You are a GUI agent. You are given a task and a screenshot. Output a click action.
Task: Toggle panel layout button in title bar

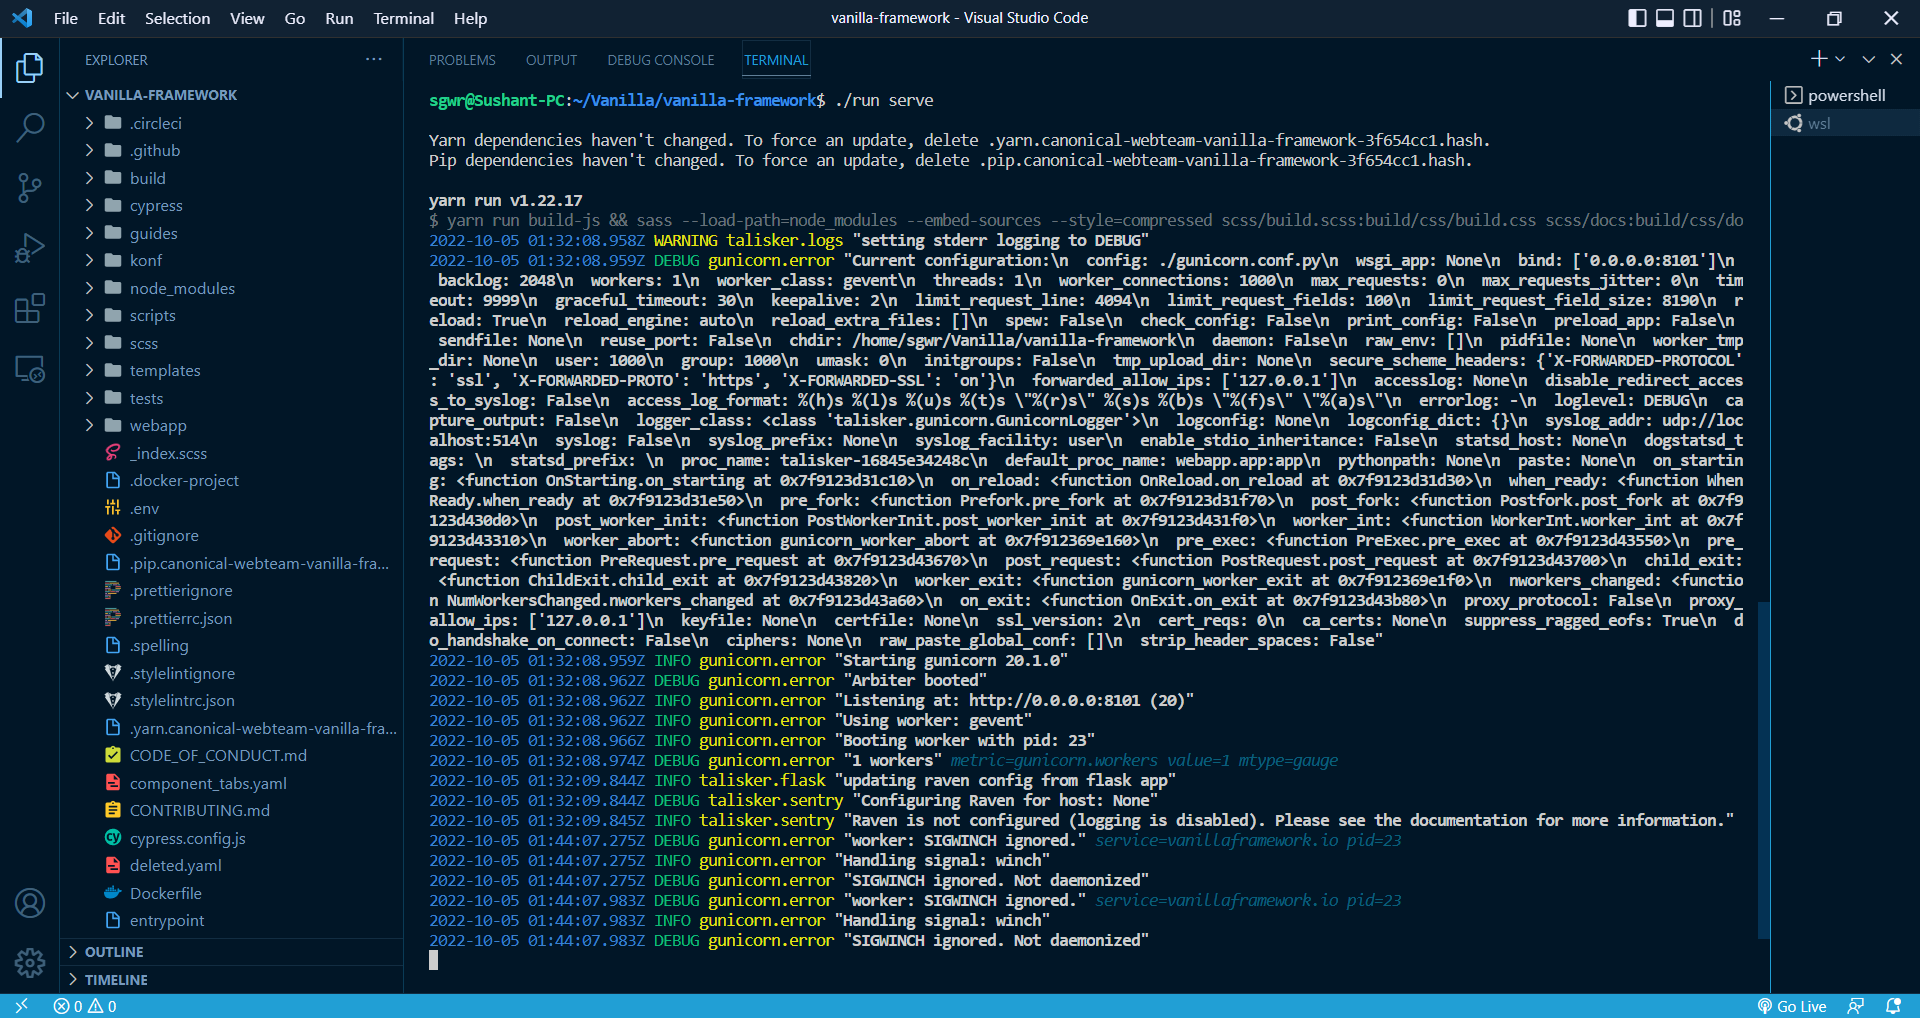click(1665, 18)
